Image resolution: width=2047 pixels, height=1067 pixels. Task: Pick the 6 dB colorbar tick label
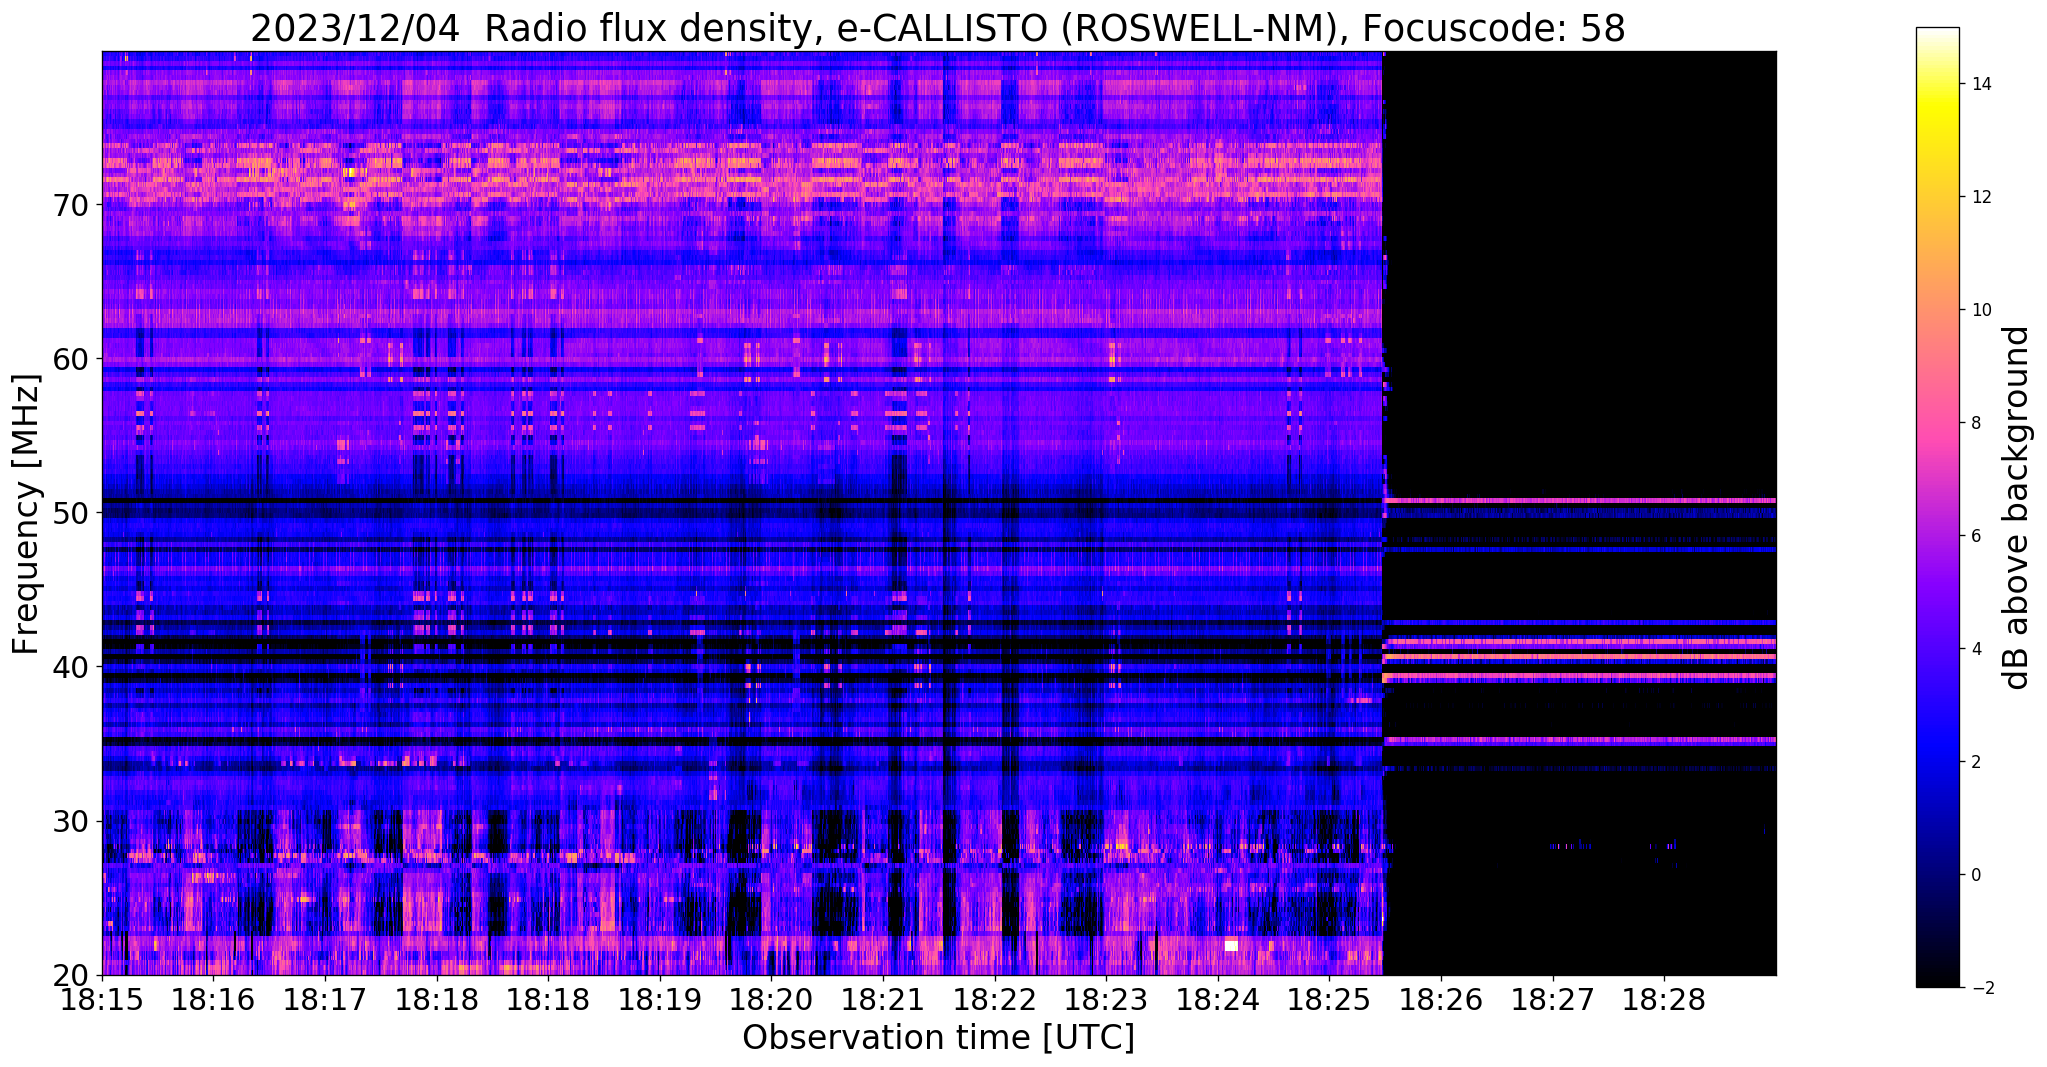pos(1976,536)
